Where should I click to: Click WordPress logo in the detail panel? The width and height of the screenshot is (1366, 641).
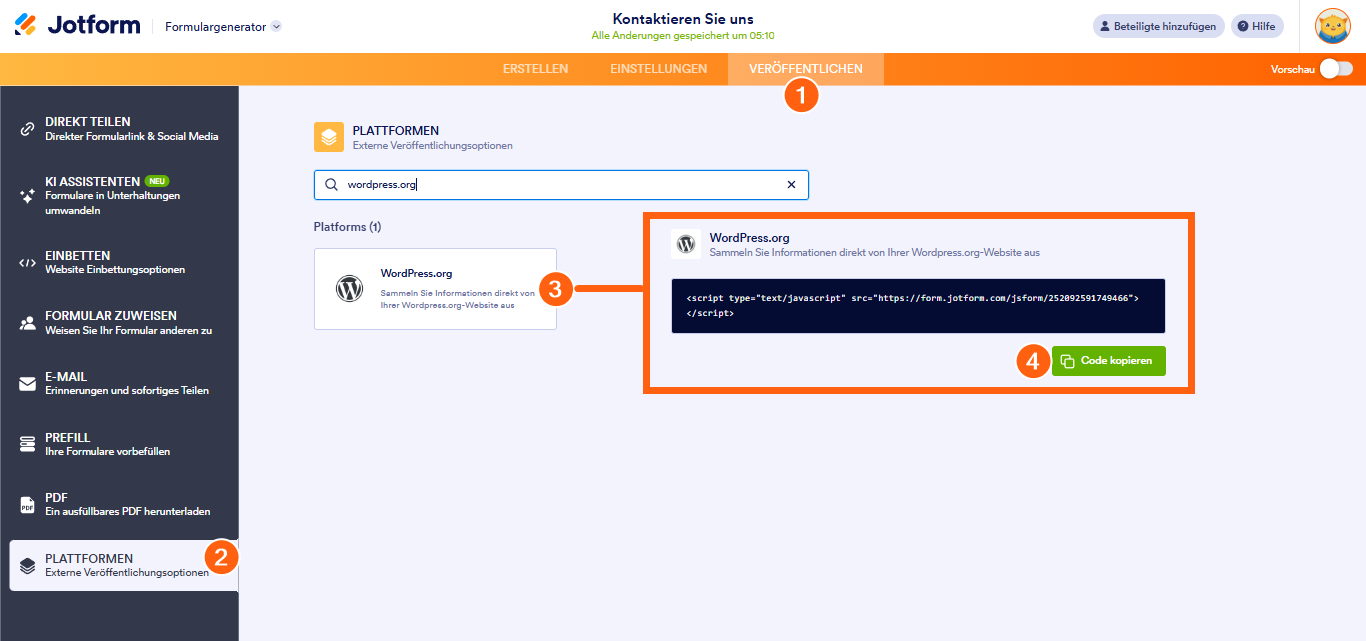pyautogui.click(x=686, y=244)
